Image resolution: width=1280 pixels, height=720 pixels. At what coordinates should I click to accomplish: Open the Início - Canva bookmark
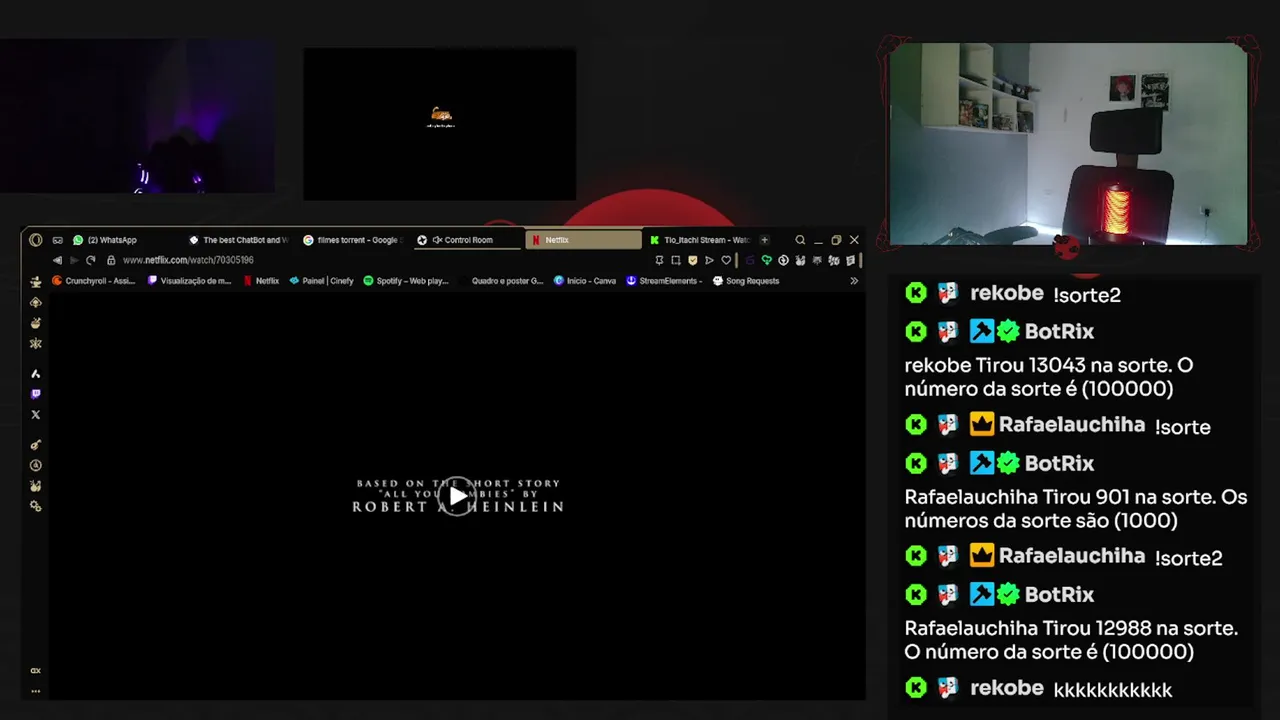coord(585,281)
